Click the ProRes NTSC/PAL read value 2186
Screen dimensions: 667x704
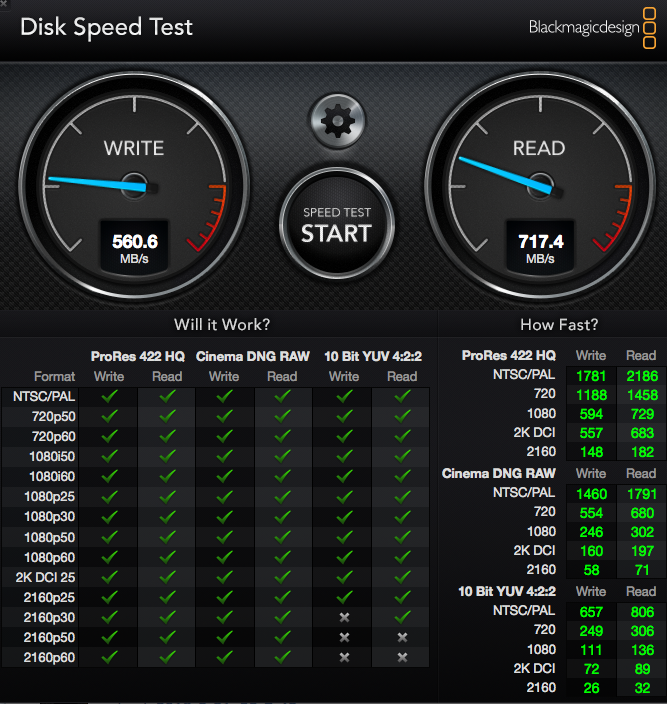[642, 376]
